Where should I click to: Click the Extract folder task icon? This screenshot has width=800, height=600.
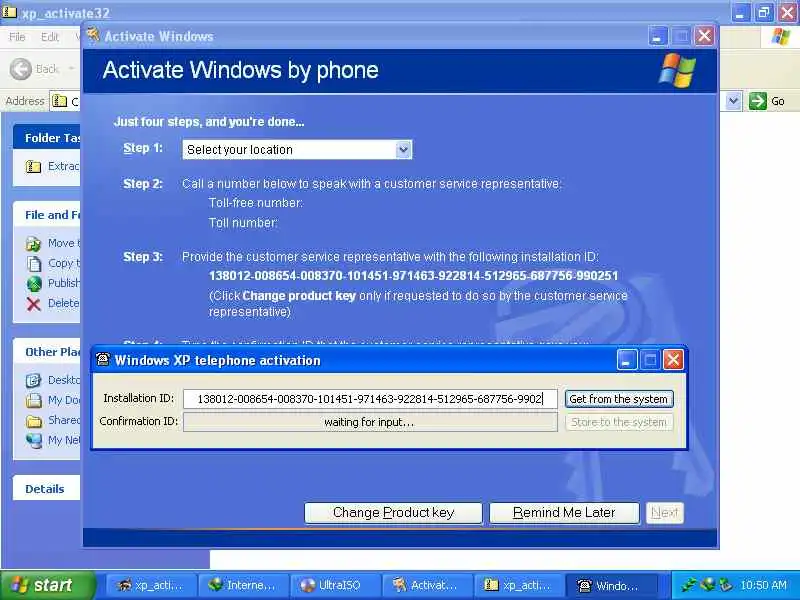(34, 166)
